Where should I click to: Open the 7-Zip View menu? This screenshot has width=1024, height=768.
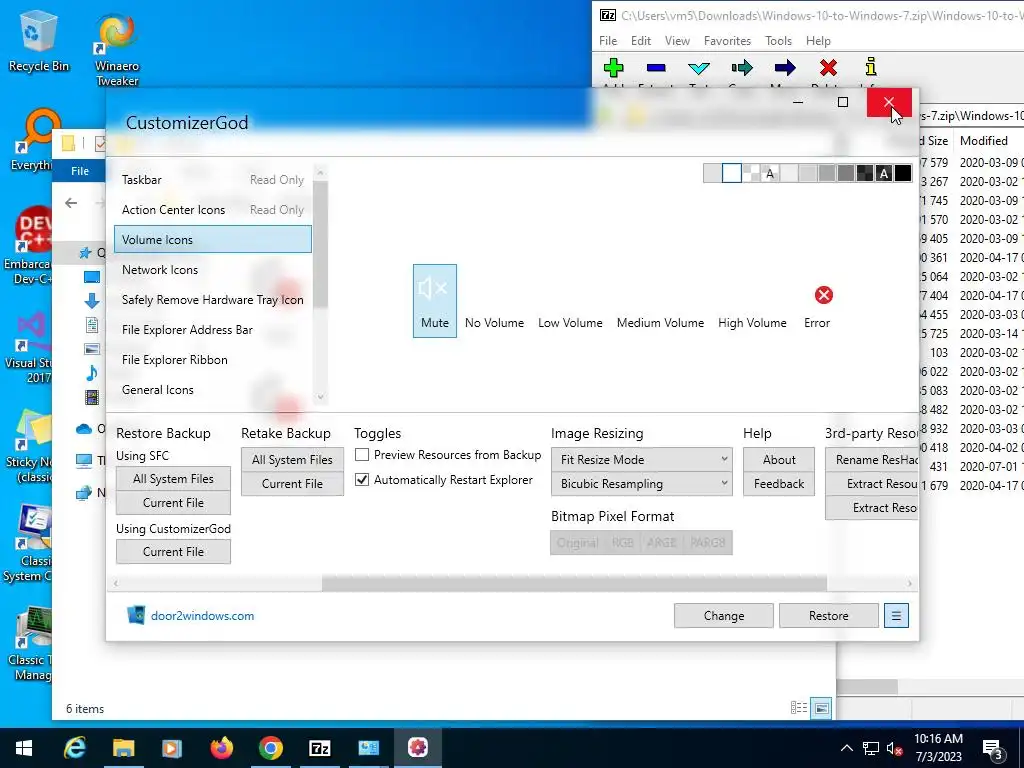click(x=677, y=40)
